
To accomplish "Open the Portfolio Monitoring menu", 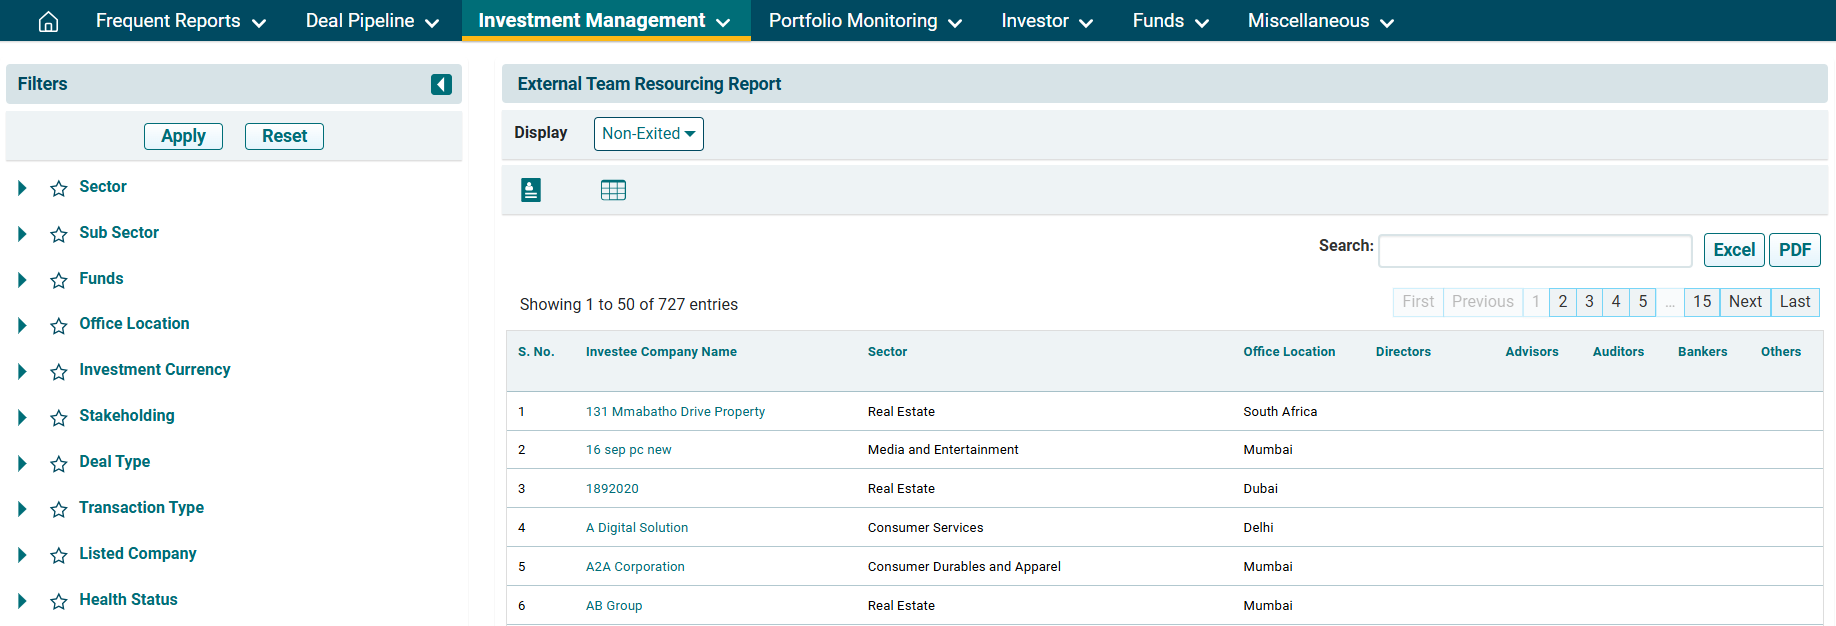I will [x=864, y=21].
